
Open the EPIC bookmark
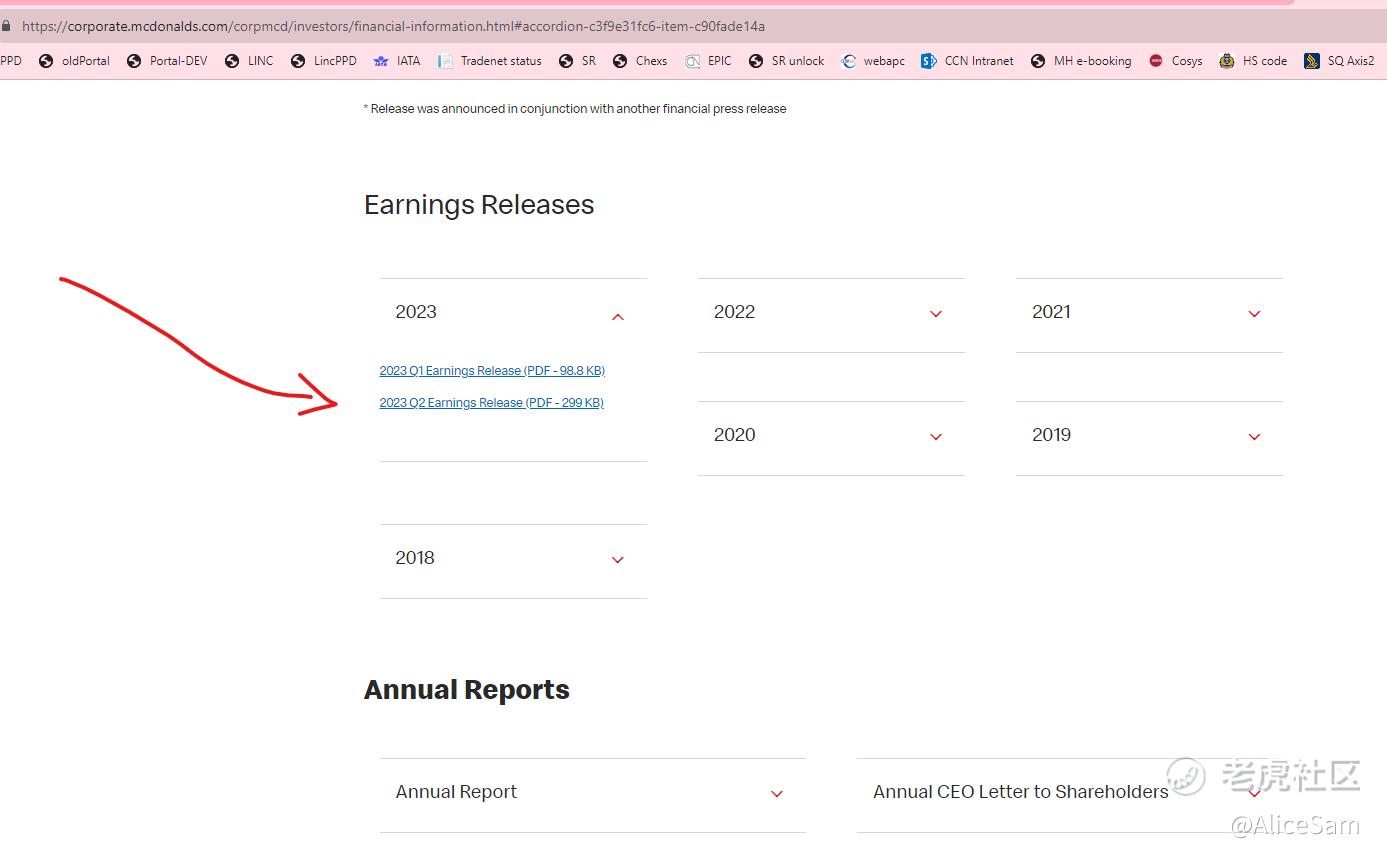point(708,61)
